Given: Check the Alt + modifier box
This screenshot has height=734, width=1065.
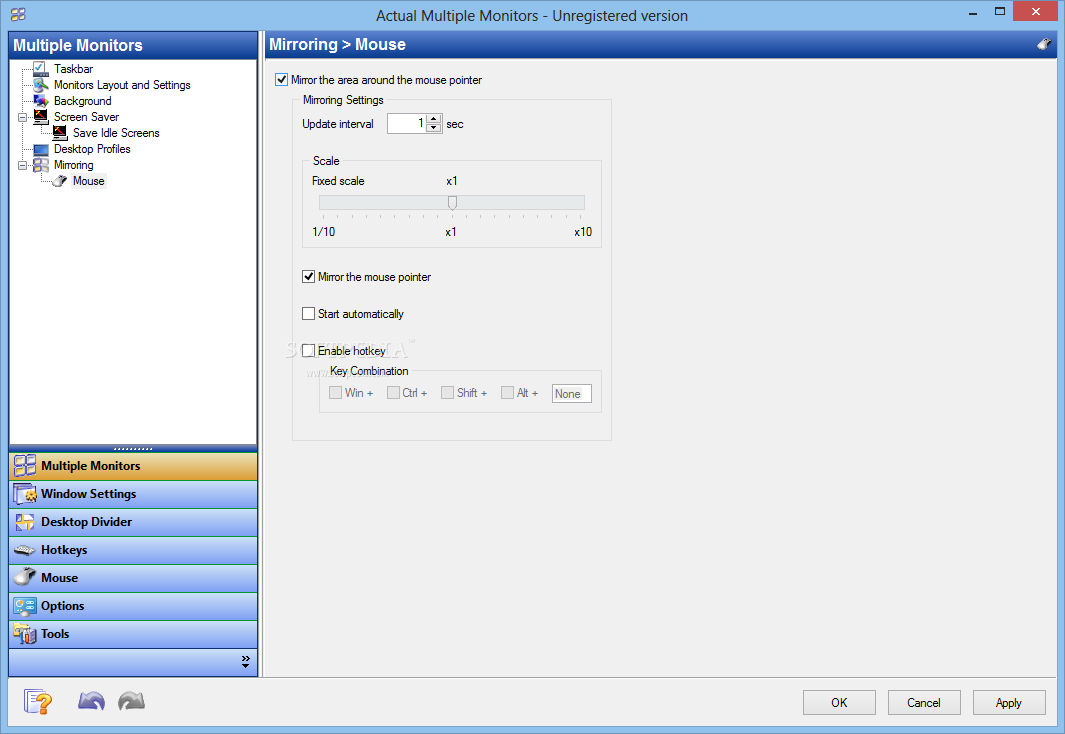Looking at the screenshot, I should [507, 392].
